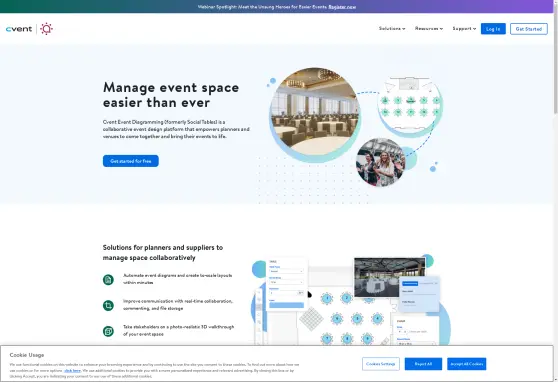Expand the Resources dropdown menu
The image size is (558, 382).
[x=429, y=28]
